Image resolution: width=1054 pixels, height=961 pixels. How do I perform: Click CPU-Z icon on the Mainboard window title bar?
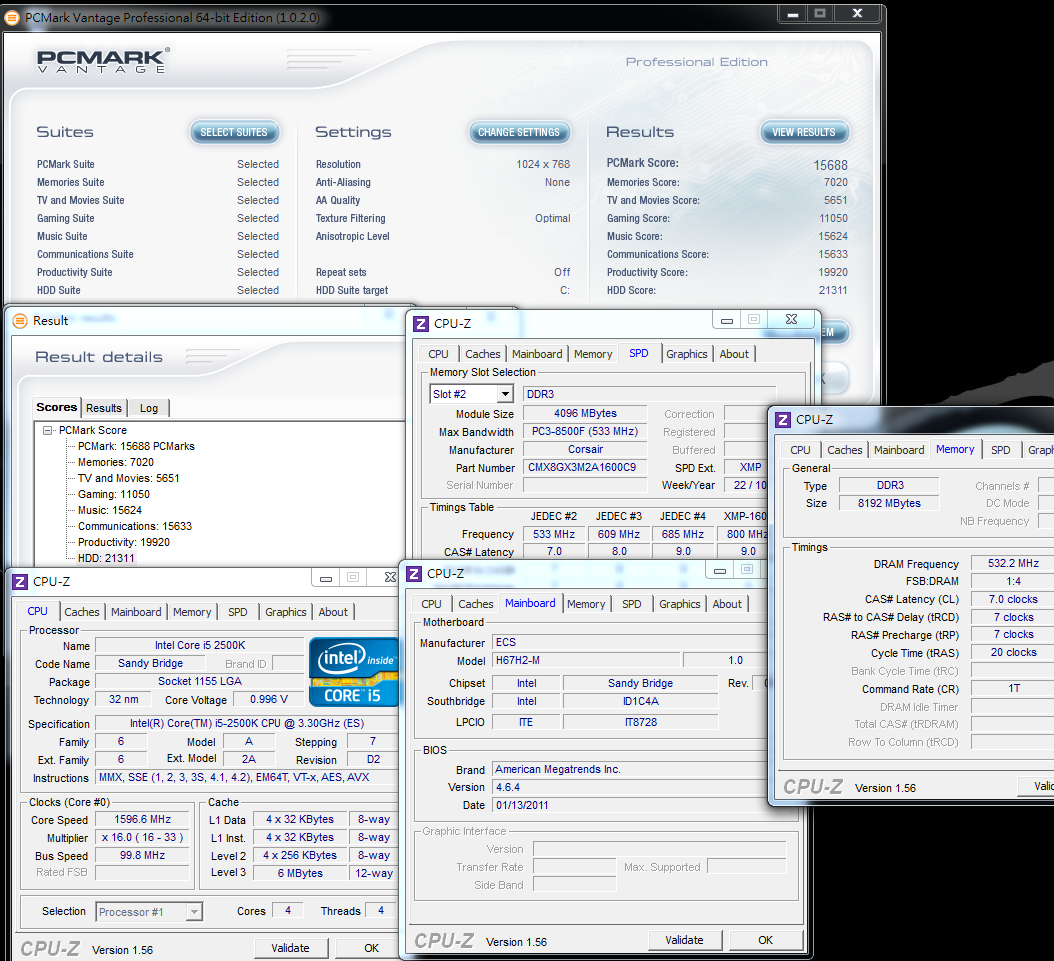tap(414, 573)
